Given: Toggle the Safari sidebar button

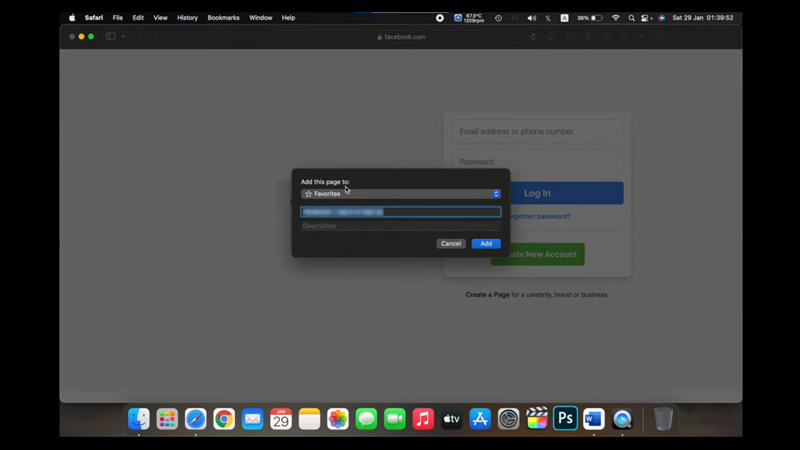Looking at the screenshot, I should pos(111,37).
